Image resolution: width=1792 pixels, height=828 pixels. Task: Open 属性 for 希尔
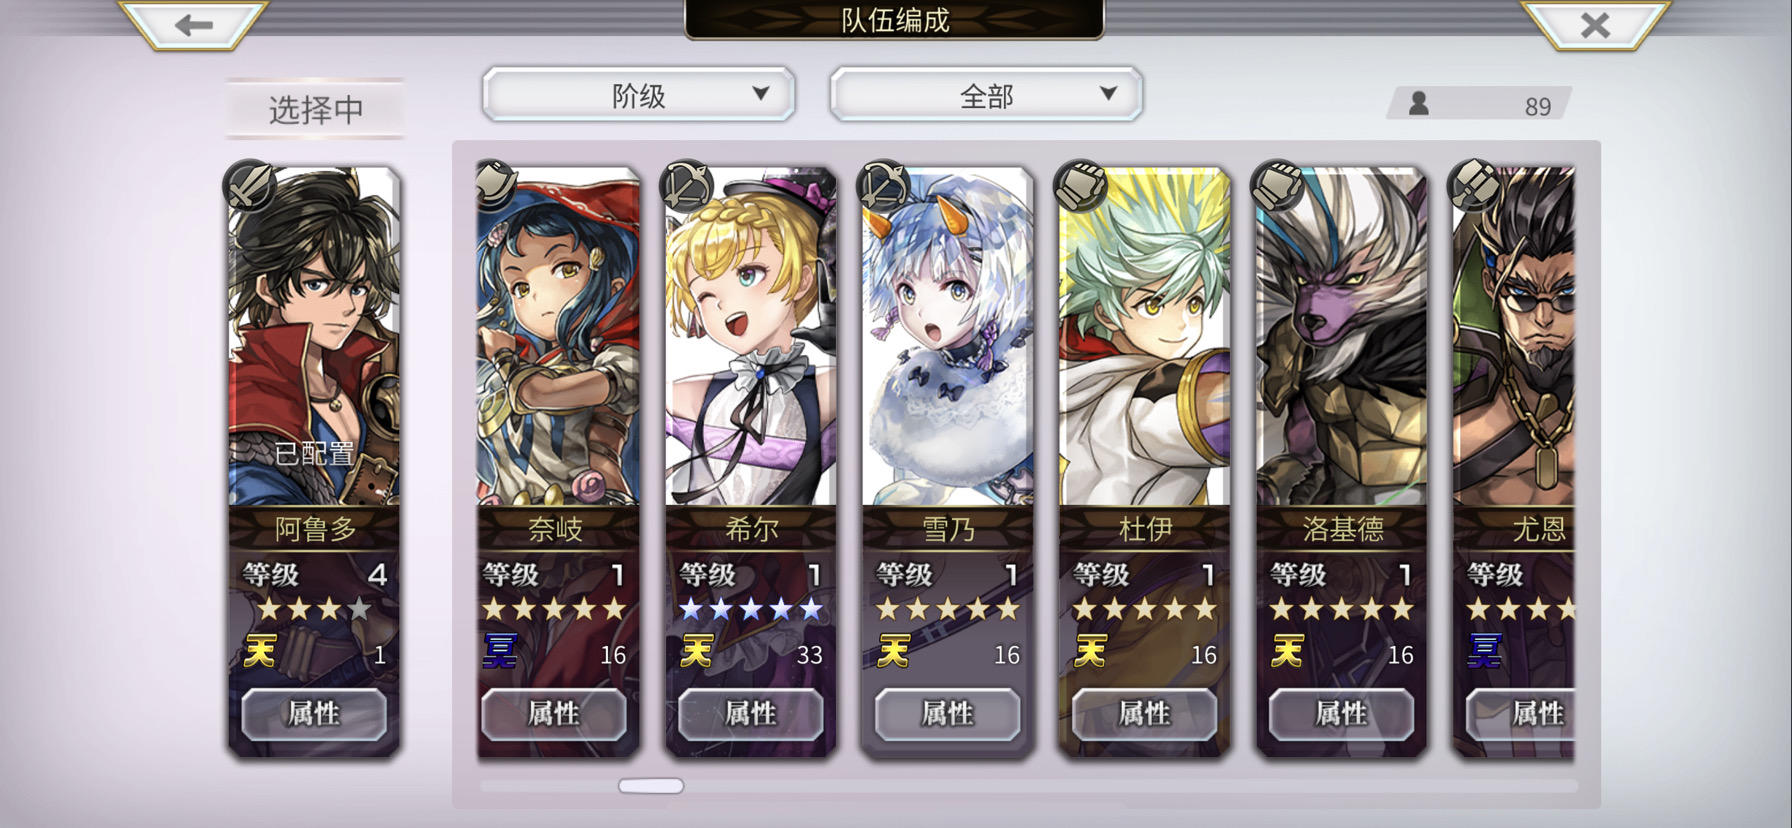[750, 713]
